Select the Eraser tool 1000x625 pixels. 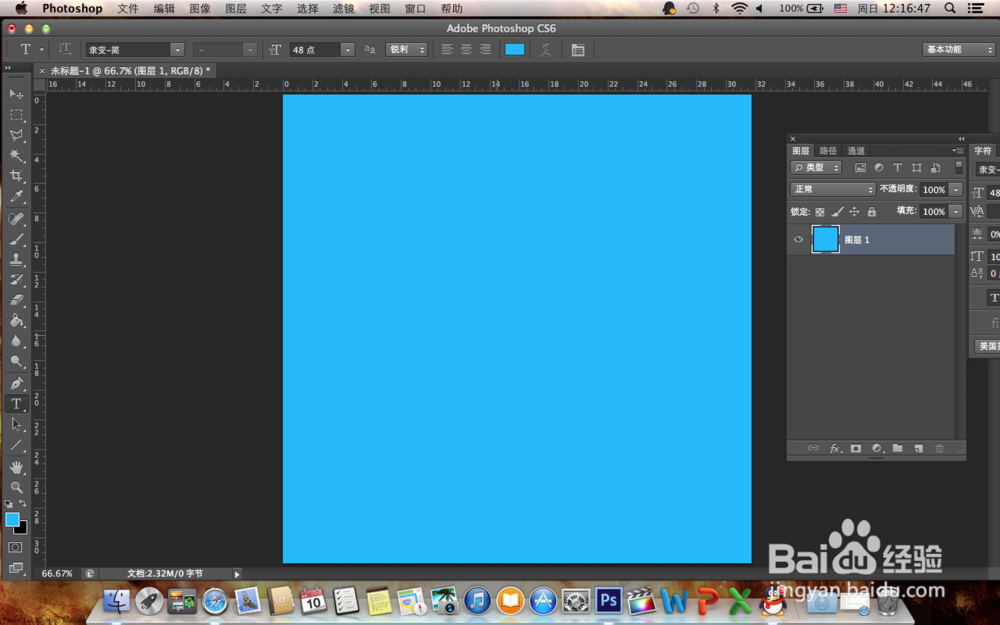click(x=17, y=300)
